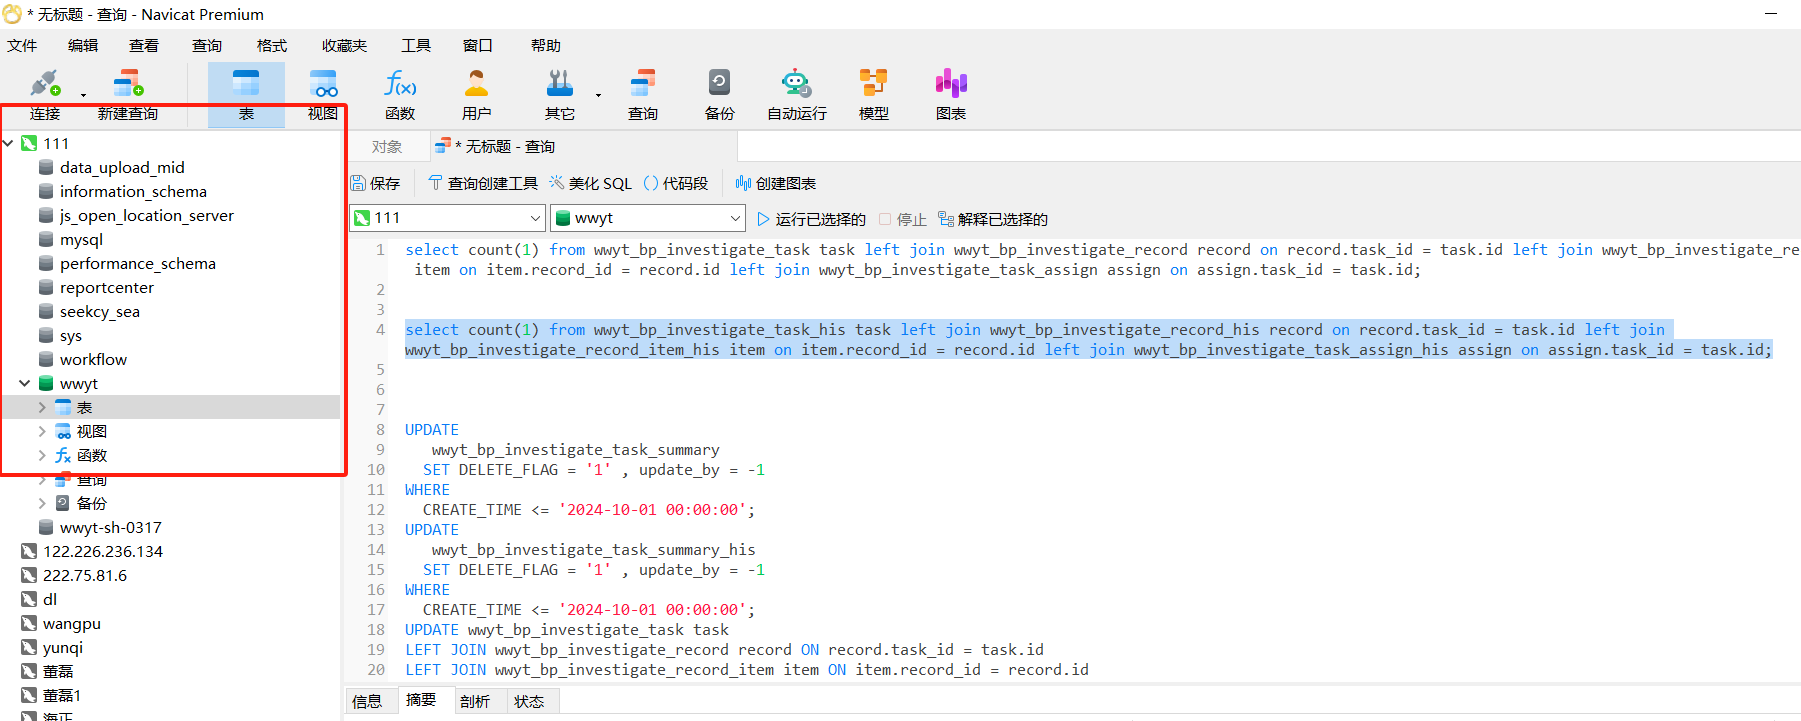
Task: Open the 收藏夹 menu
Action: [x=345, y=45]
